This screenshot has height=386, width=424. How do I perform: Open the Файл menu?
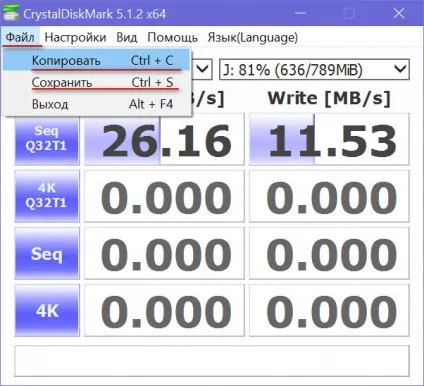click(20, 37)
